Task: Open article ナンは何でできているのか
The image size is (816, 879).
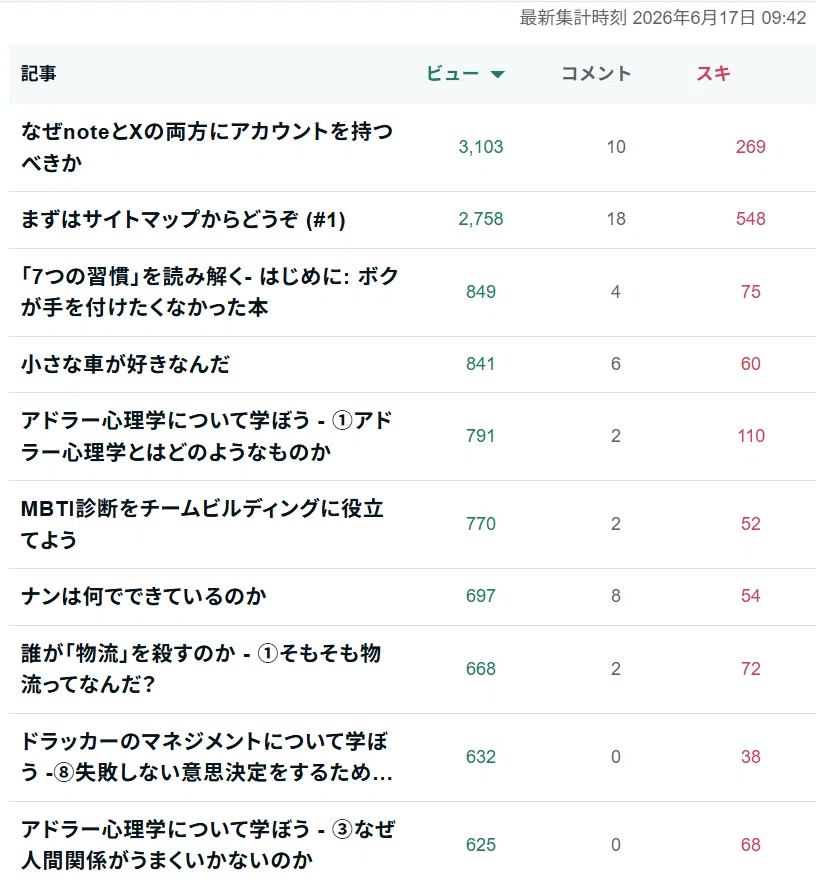Action: (143, 596)
